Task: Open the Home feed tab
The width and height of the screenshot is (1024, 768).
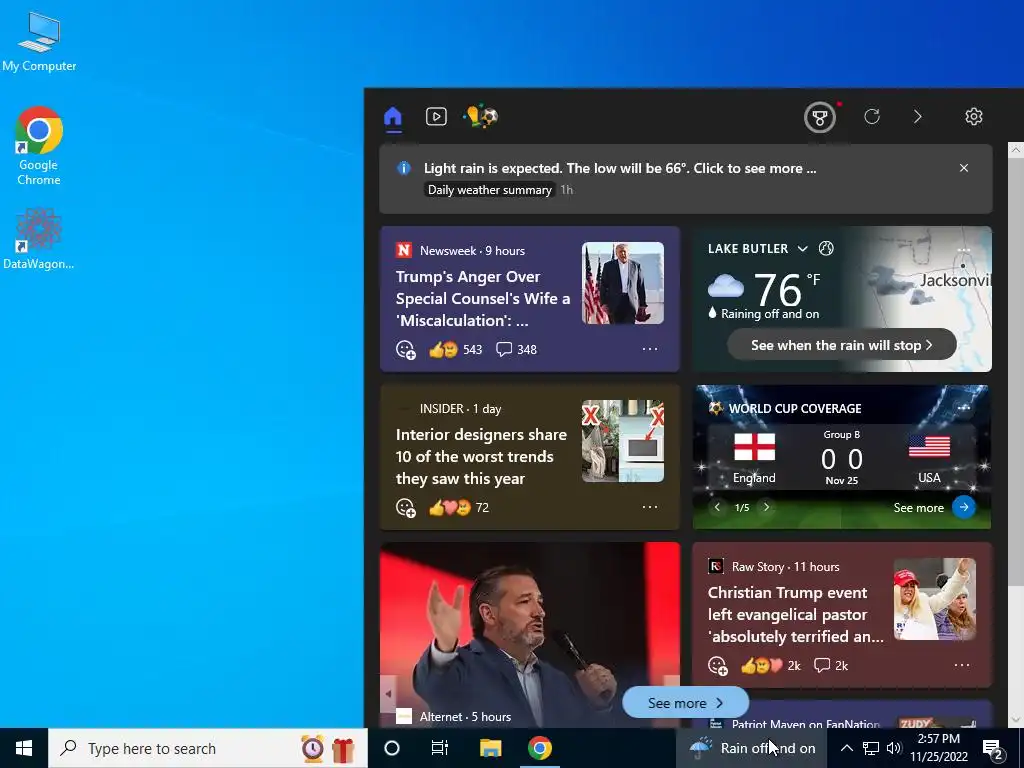Action: [x=392, y=117]
